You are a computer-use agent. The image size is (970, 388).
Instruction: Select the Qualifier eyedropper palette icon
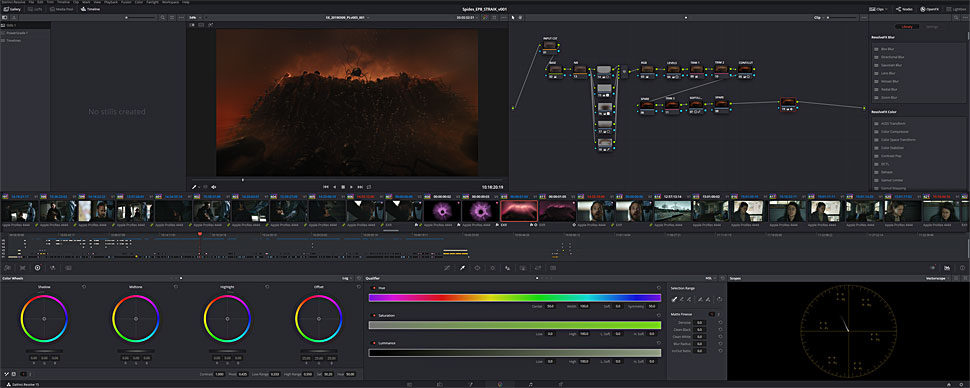click(x=461, y=268)
